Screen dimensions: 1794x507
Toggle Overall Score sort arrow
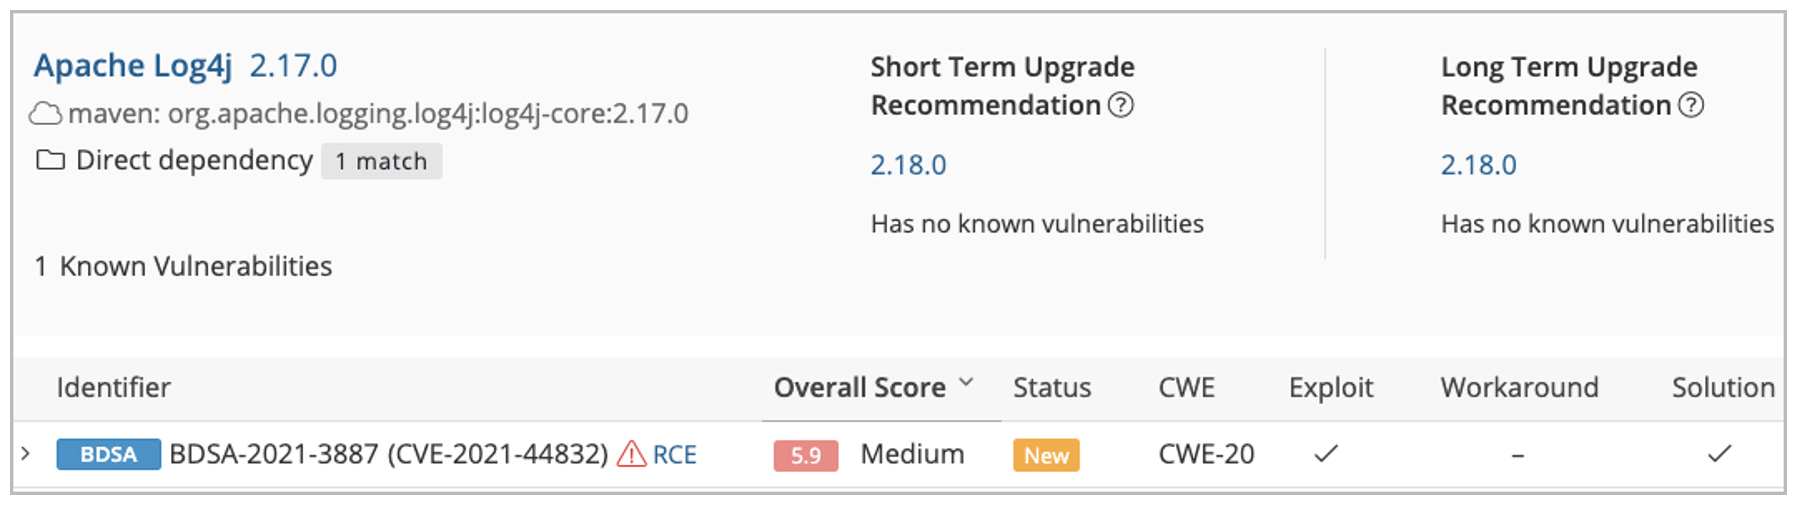pos(966,383)
